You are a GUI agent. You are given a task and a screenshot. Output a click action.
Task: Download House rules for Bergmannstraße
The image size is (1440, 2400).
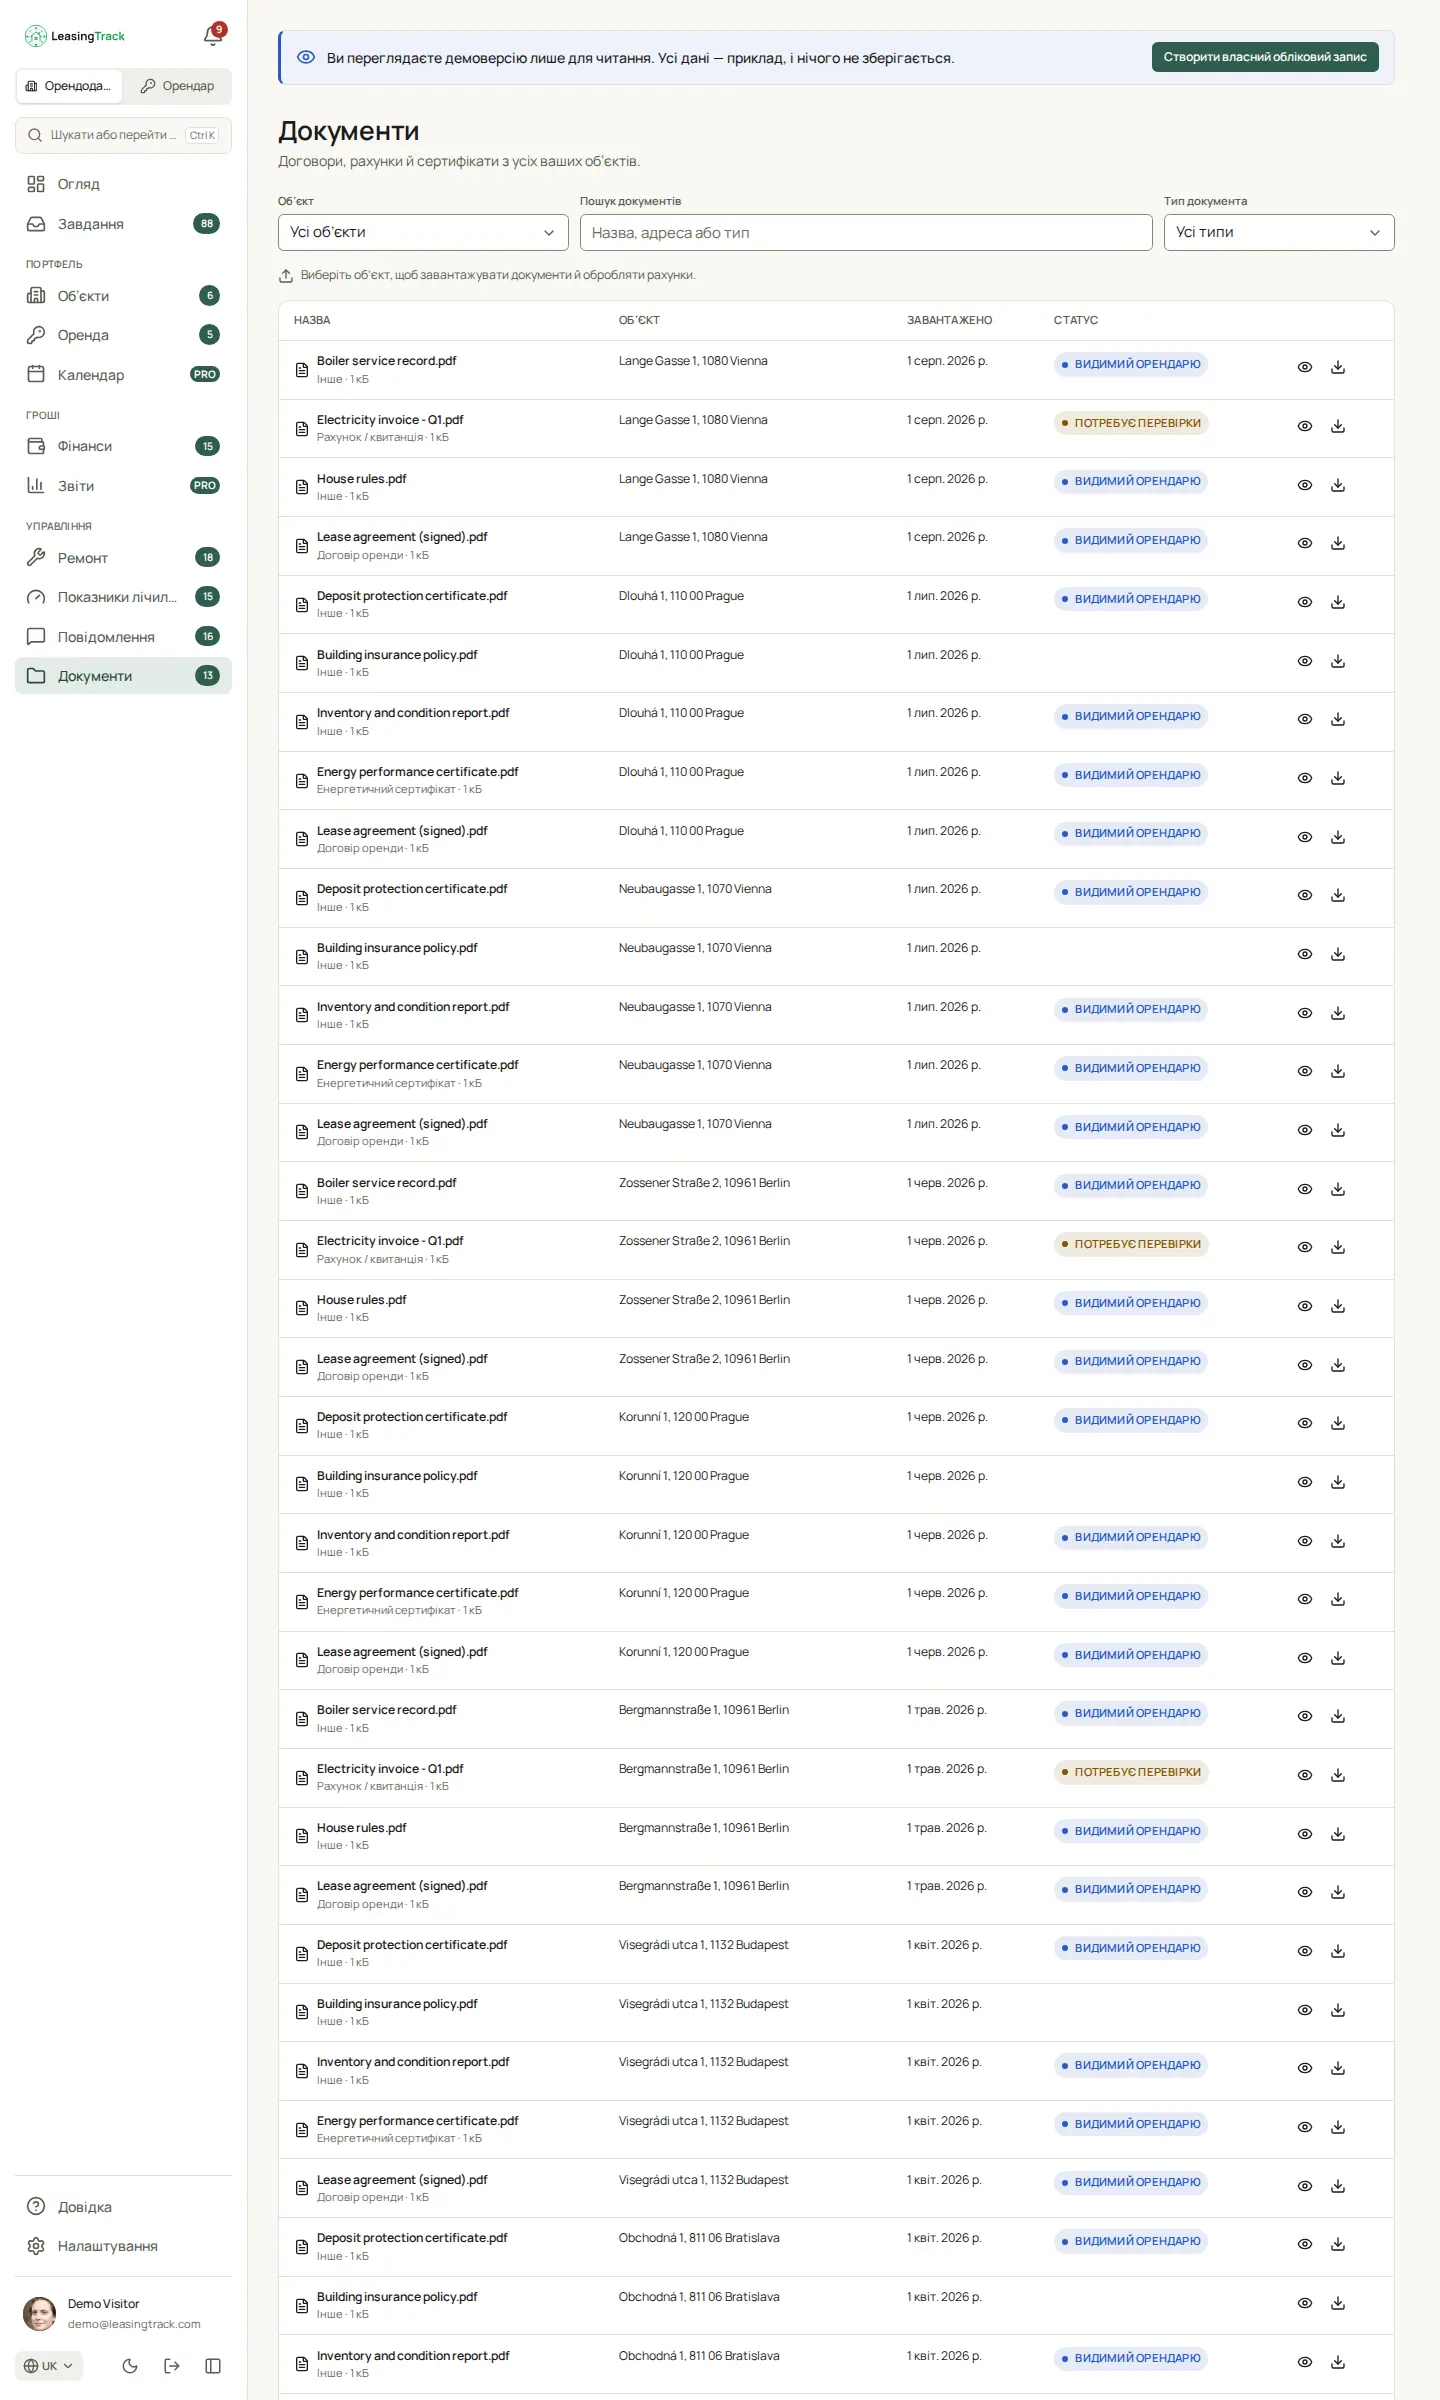click(1337, 1834)
